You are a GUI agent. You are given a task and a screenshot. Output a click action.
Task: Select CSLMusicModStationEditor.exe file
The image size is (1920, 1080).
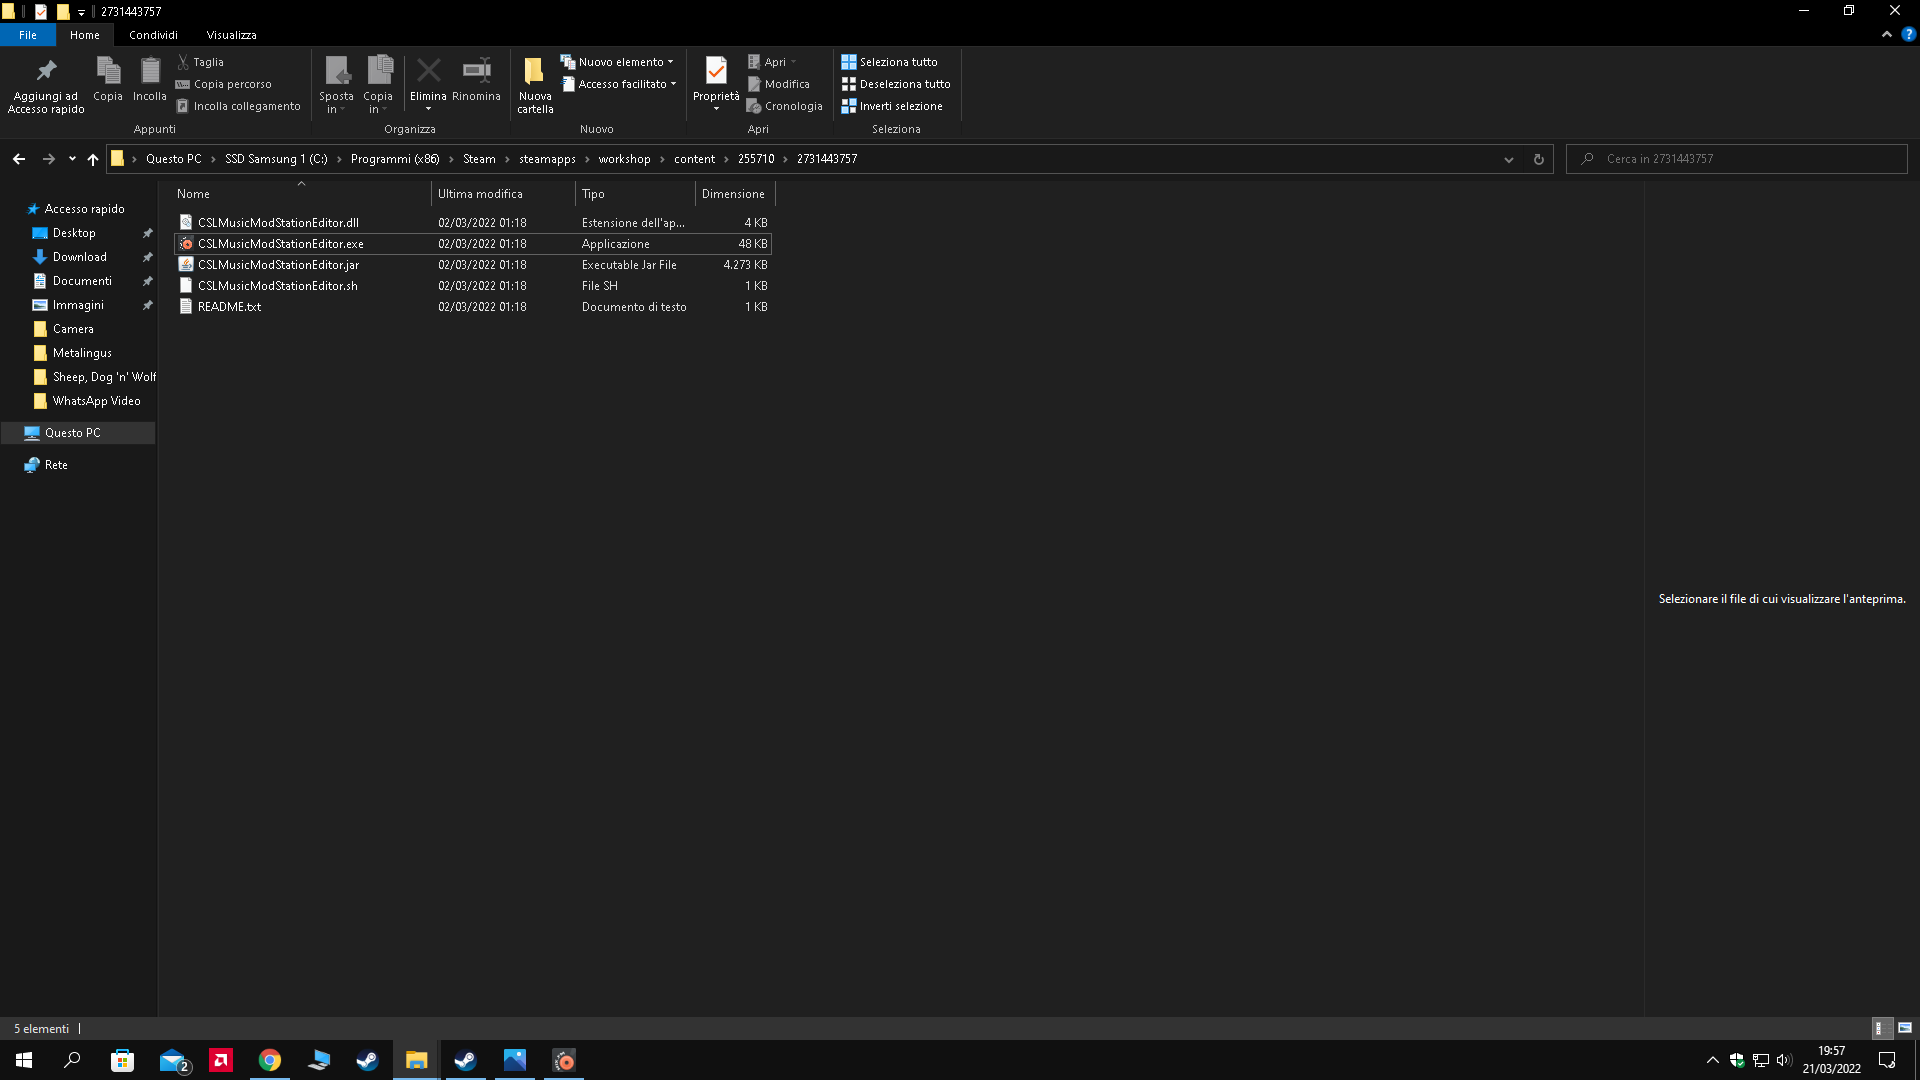[472, 244]
